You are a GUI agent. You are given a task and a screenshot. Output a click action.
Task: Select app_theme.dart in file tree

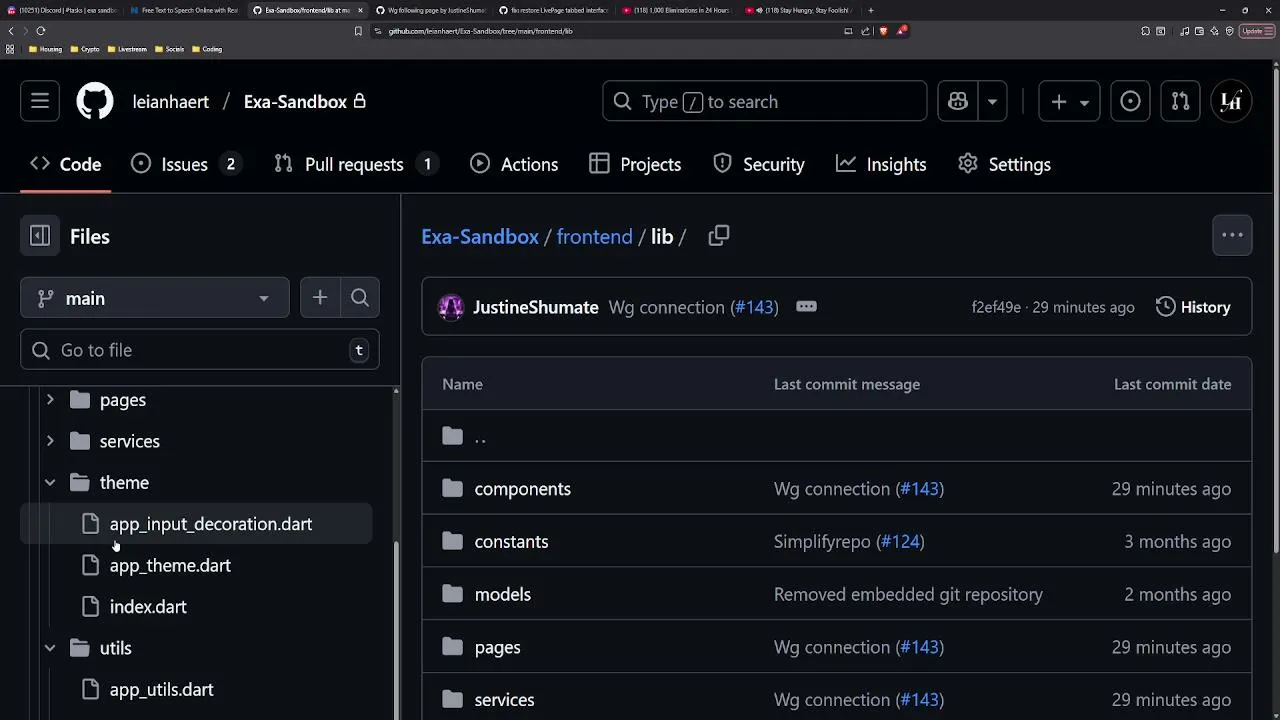pyautogui.click(x=170, y=566)
